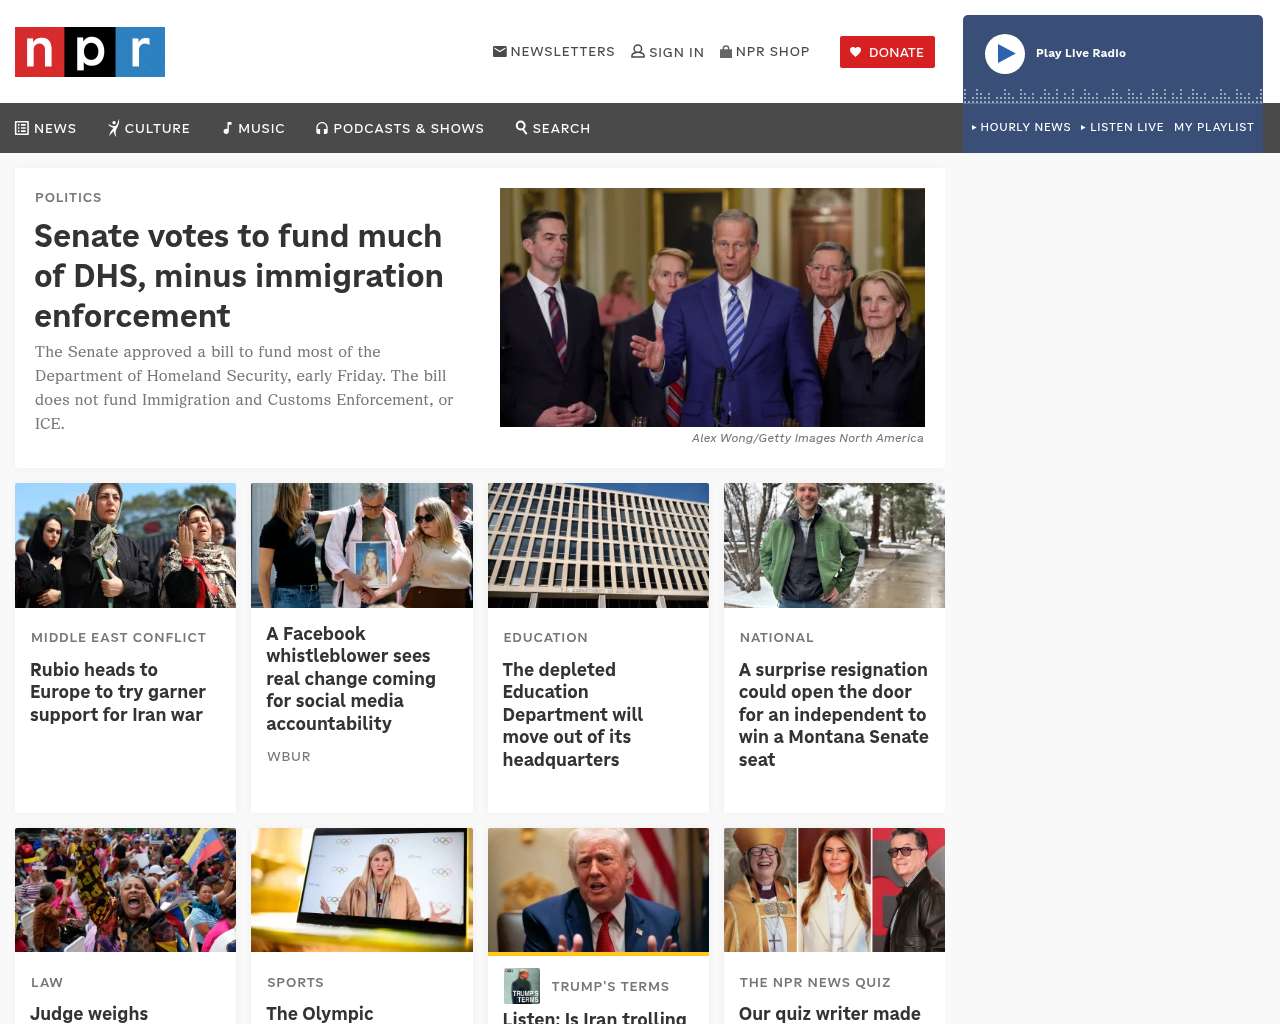Click the Trump's Terms podcast icon
The height and width of the screenshot is (1024, 1280).
point(522,986)
